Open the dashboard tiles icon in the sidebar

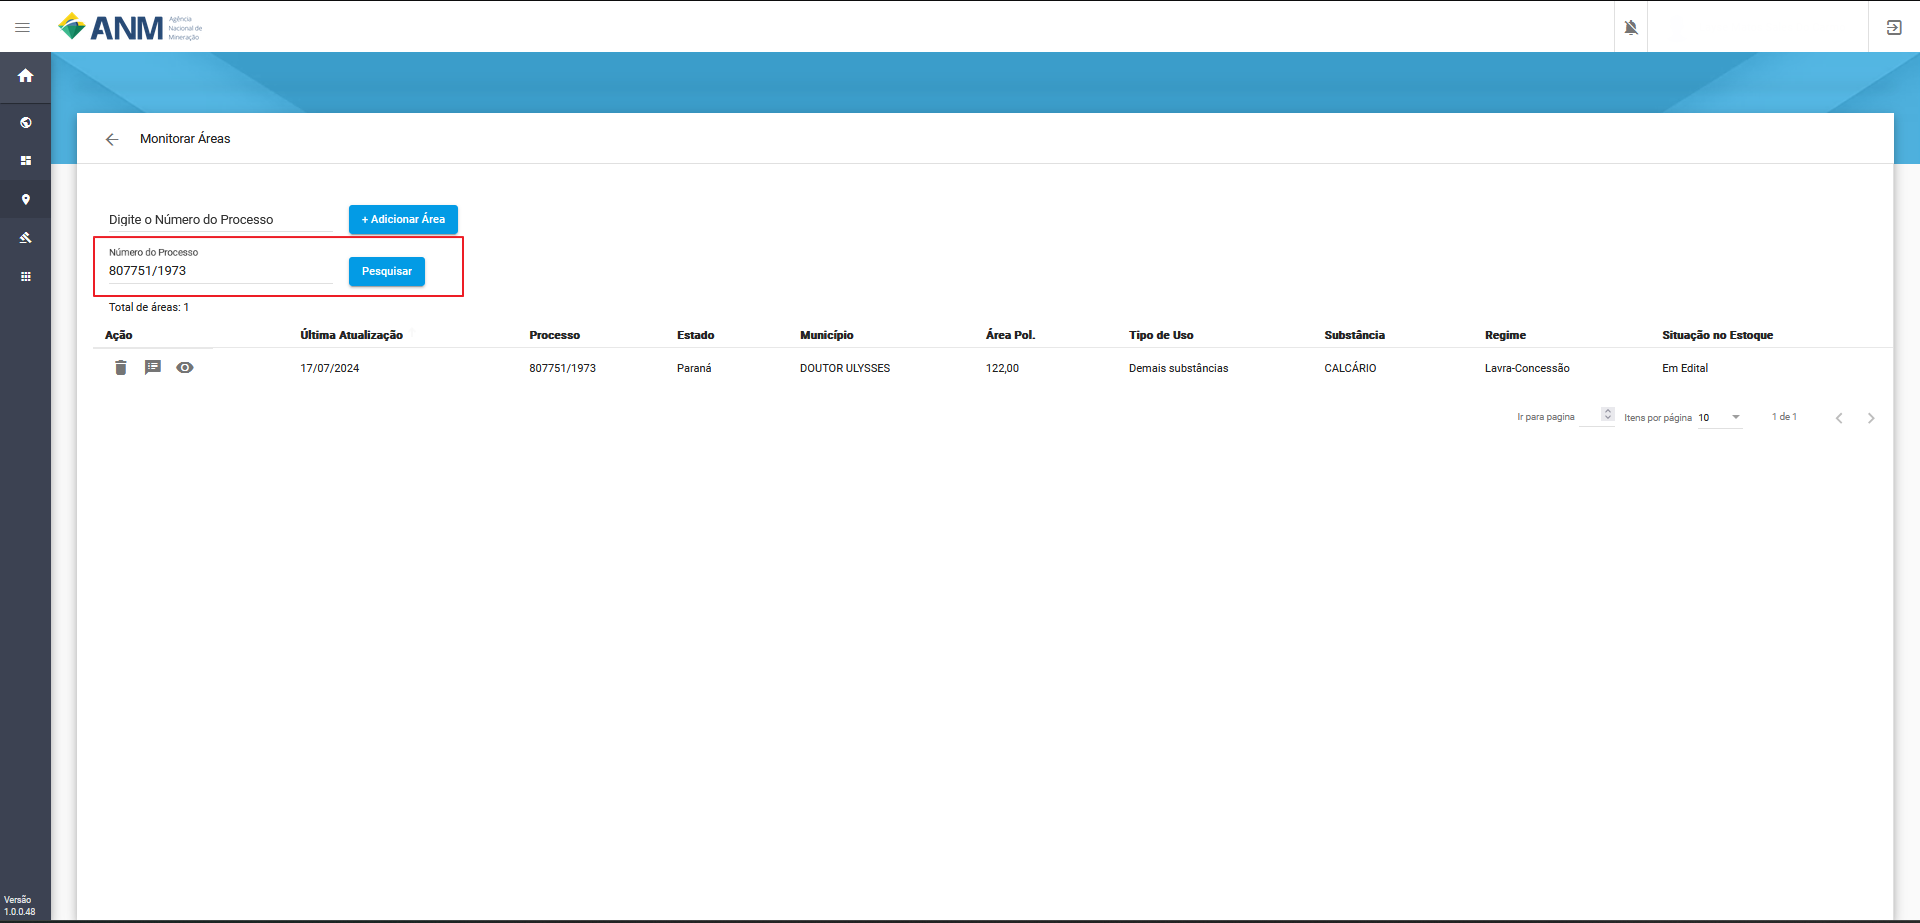click(x=25, y=161)
